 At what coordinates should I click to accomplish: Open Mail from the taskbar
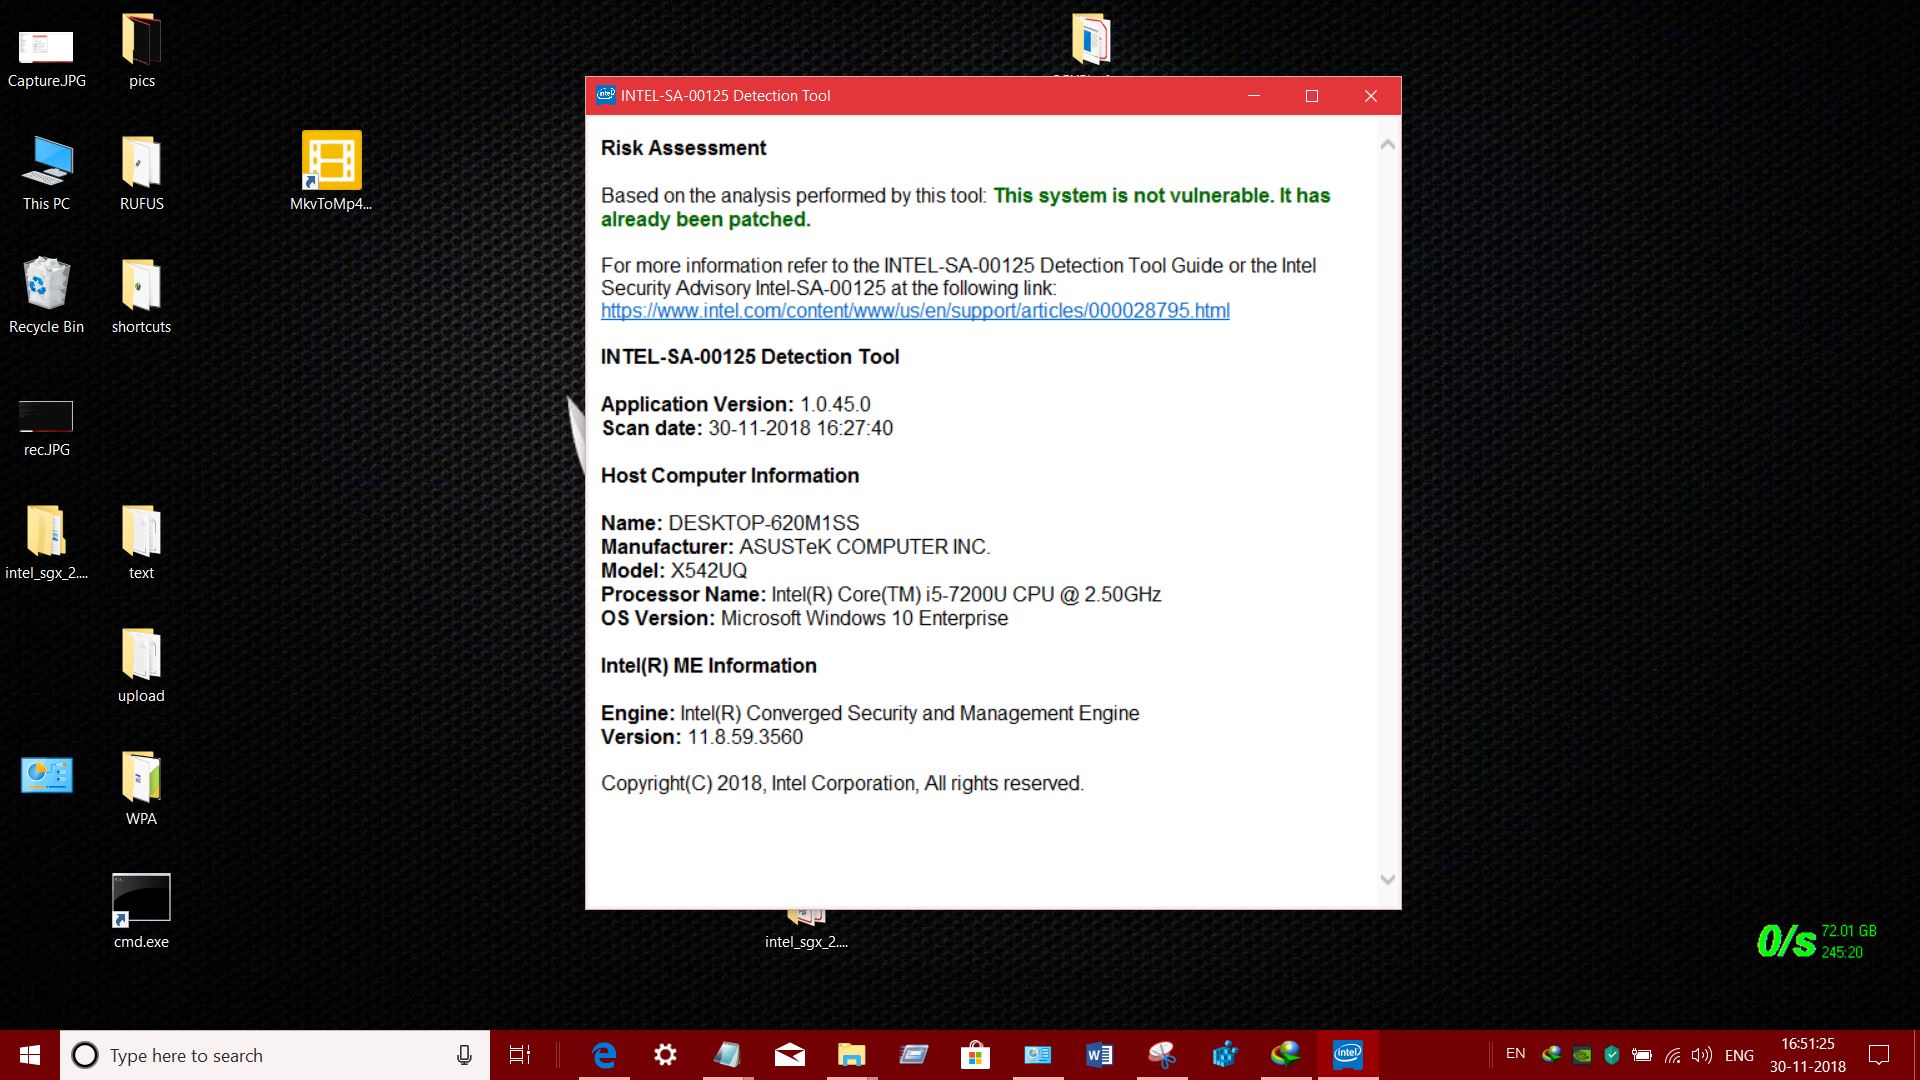[789, 1055]
